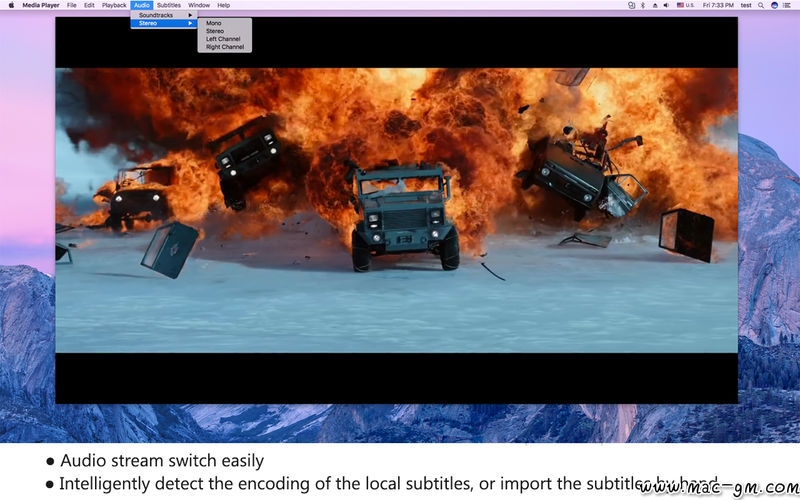Viewport: 800px width, 500px height.
Task: Open the Apple menu
Action: 11,5
